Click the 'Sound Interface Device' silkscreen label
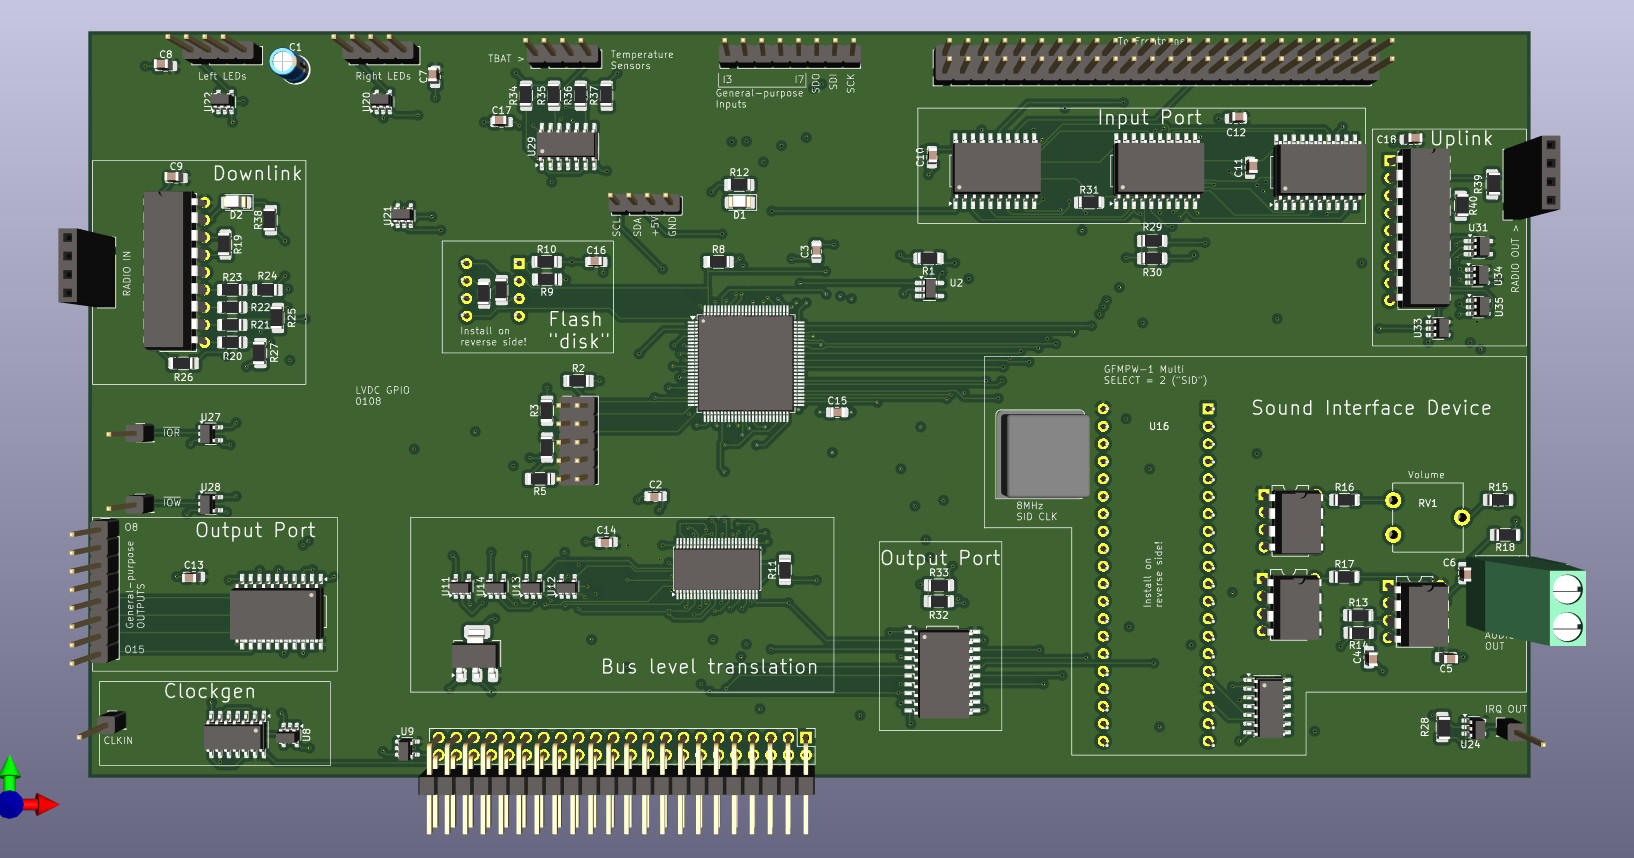The width and height of the screenshot is (1634, 858). coord(1370,408)
